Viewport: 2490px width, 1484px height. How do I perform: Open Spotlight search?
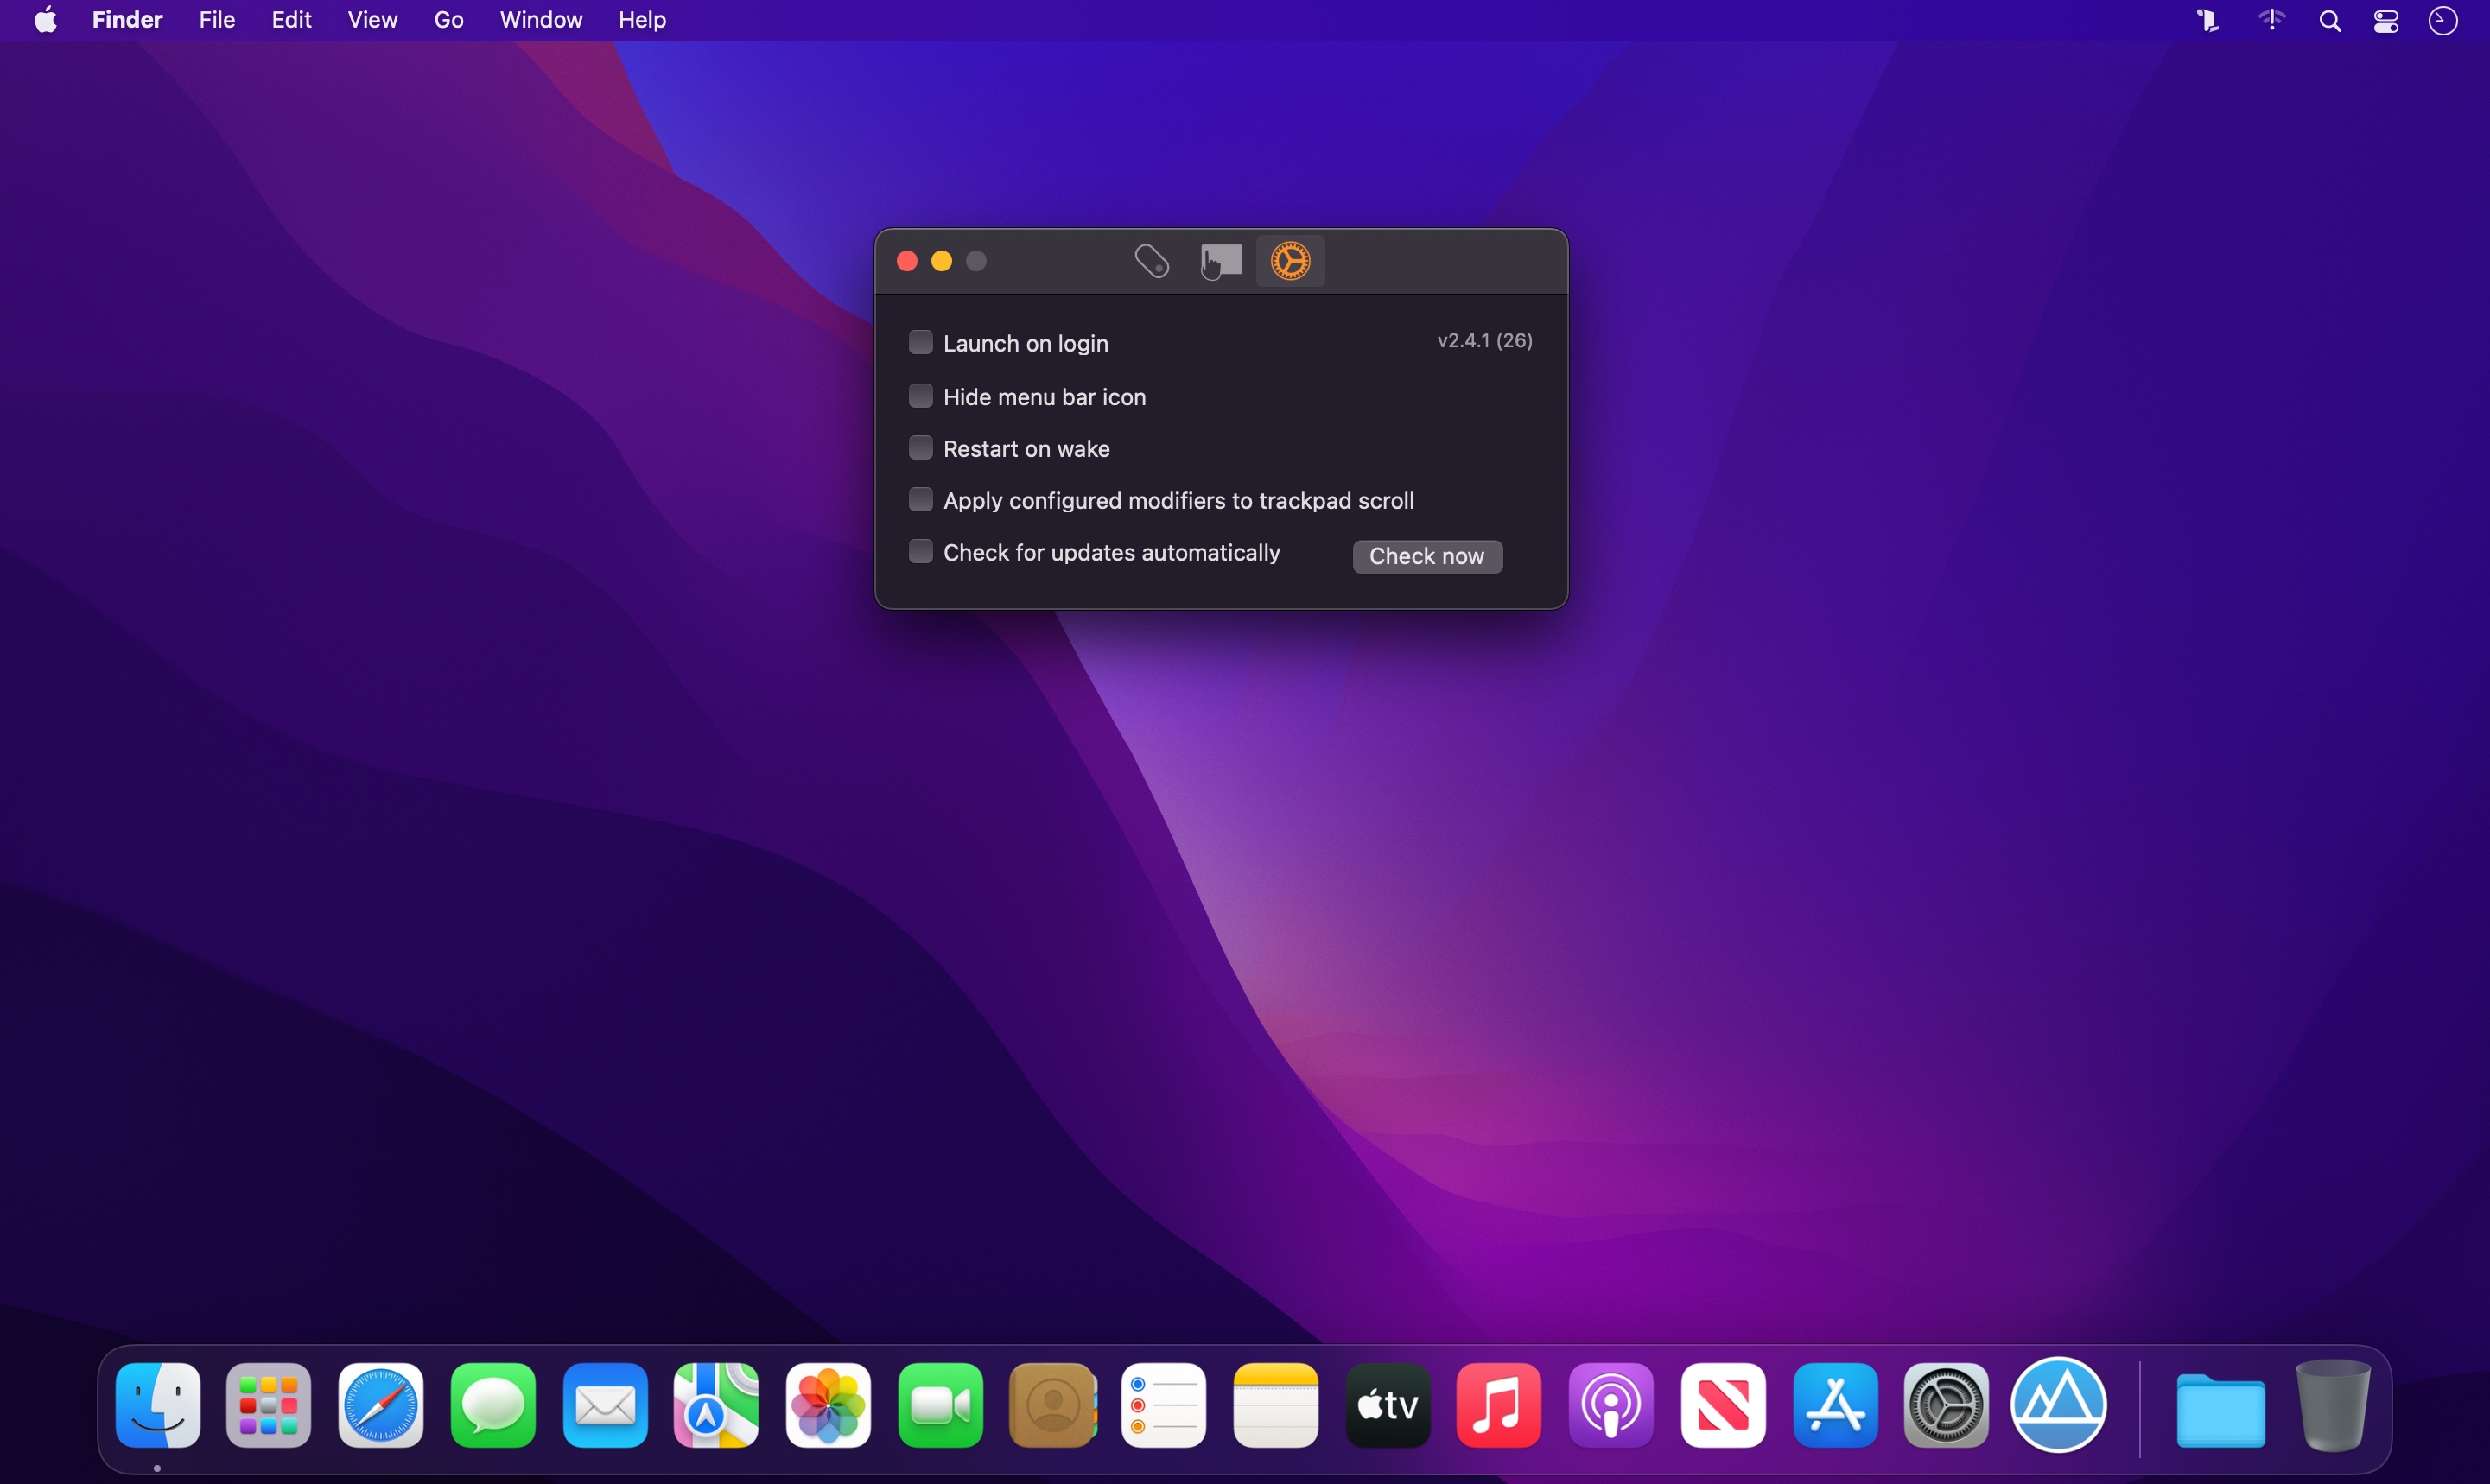[x=2330, y=21]
